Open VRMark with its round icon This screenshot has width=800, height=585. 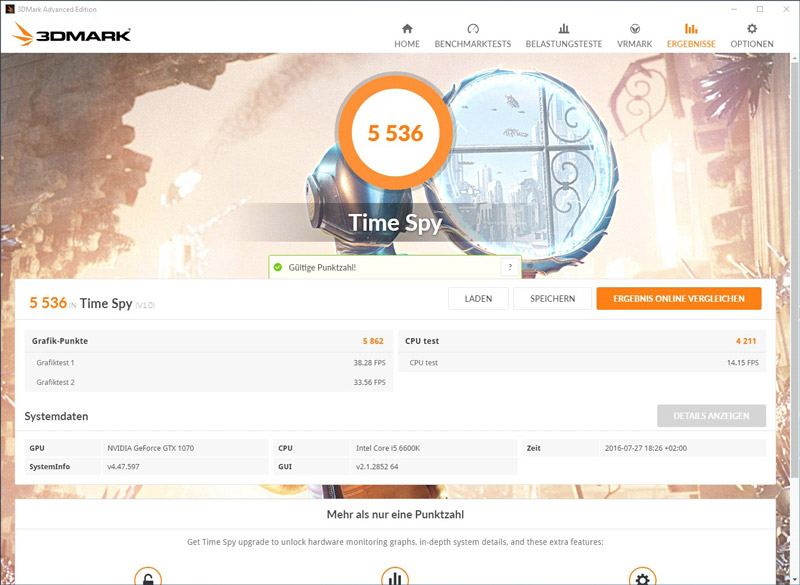click(635, 29)
